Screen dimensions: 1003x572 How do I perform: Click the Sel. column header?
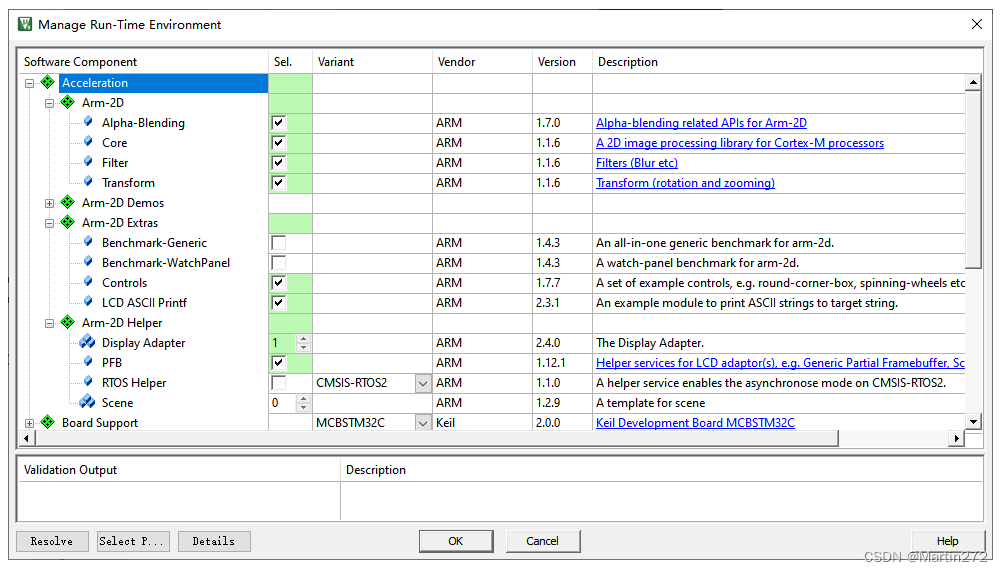pyautogui.click(x=290, y=61)
